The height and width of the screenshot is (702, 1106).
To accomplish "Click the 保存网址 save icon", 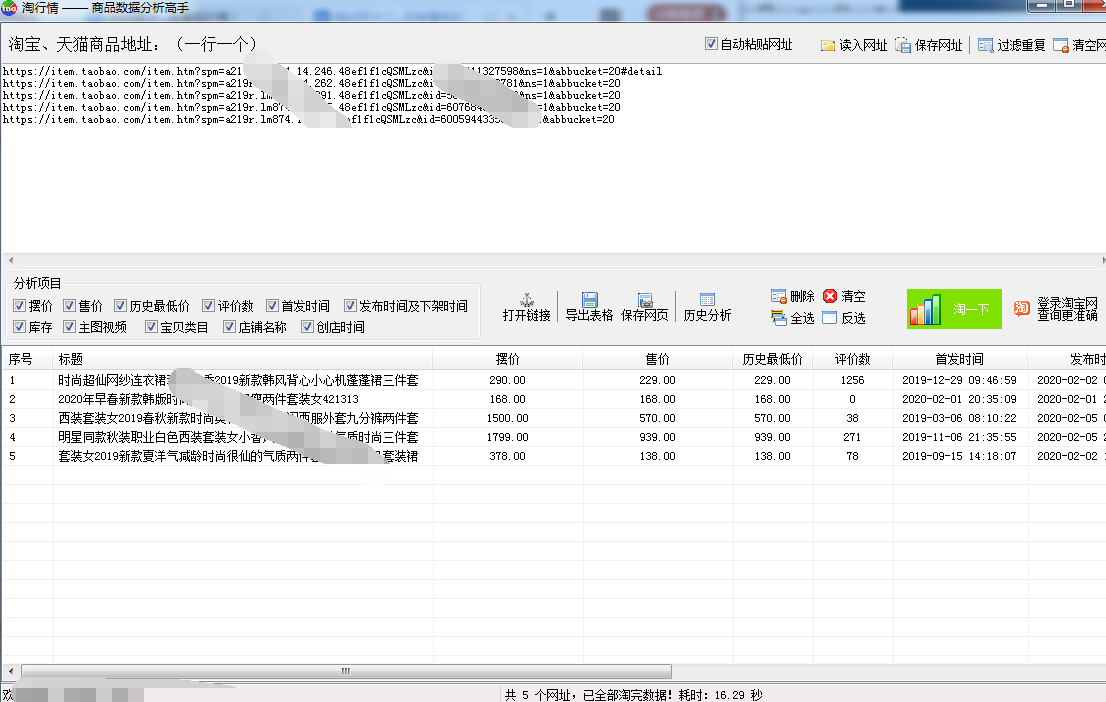I will pos(903,45).
